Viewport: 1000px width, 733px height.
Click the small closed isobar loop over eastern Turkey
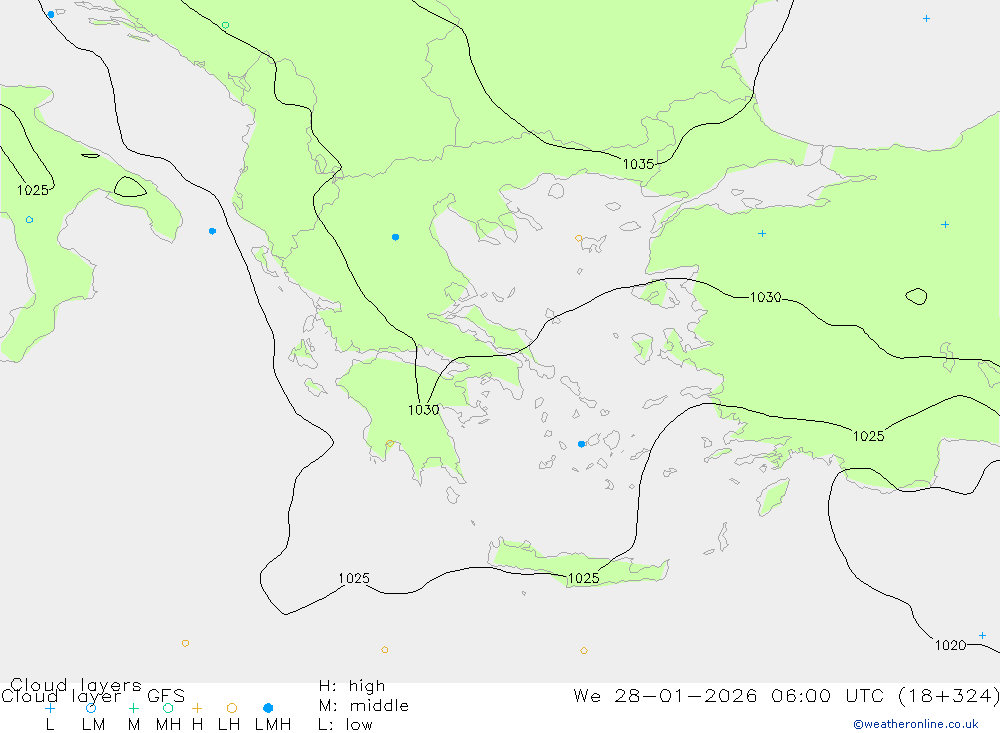point(916,296)
